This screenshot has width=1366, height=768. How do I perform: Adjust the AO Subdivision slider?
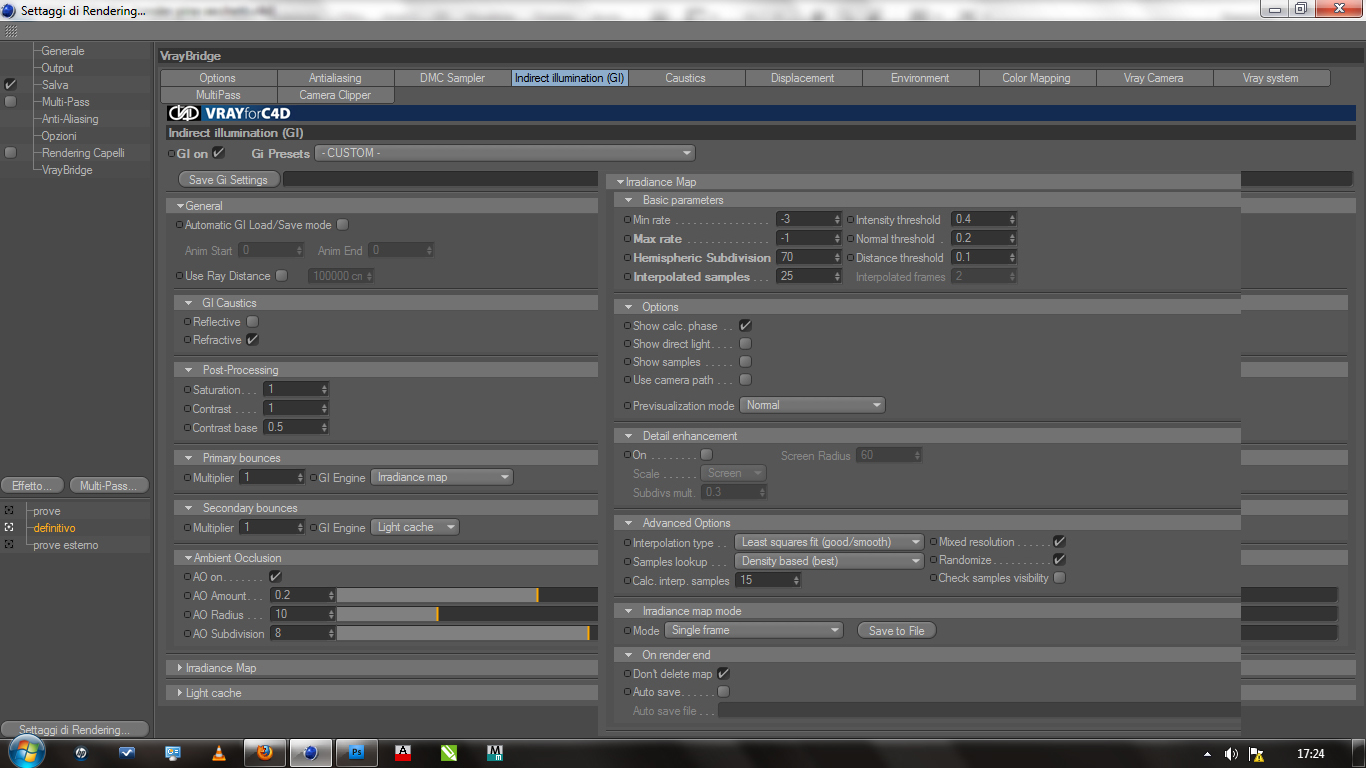(467, 633)
